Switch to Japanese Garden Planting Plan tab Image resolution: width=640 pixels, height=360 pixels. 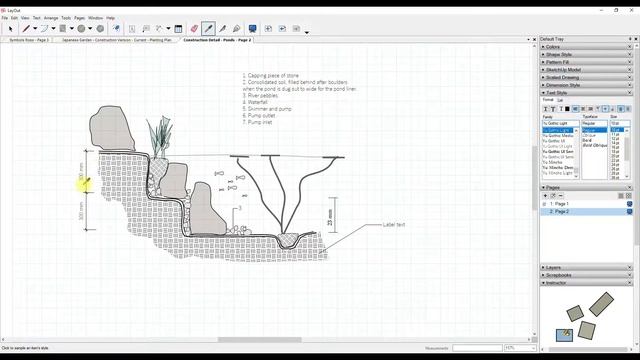[117, 40]
